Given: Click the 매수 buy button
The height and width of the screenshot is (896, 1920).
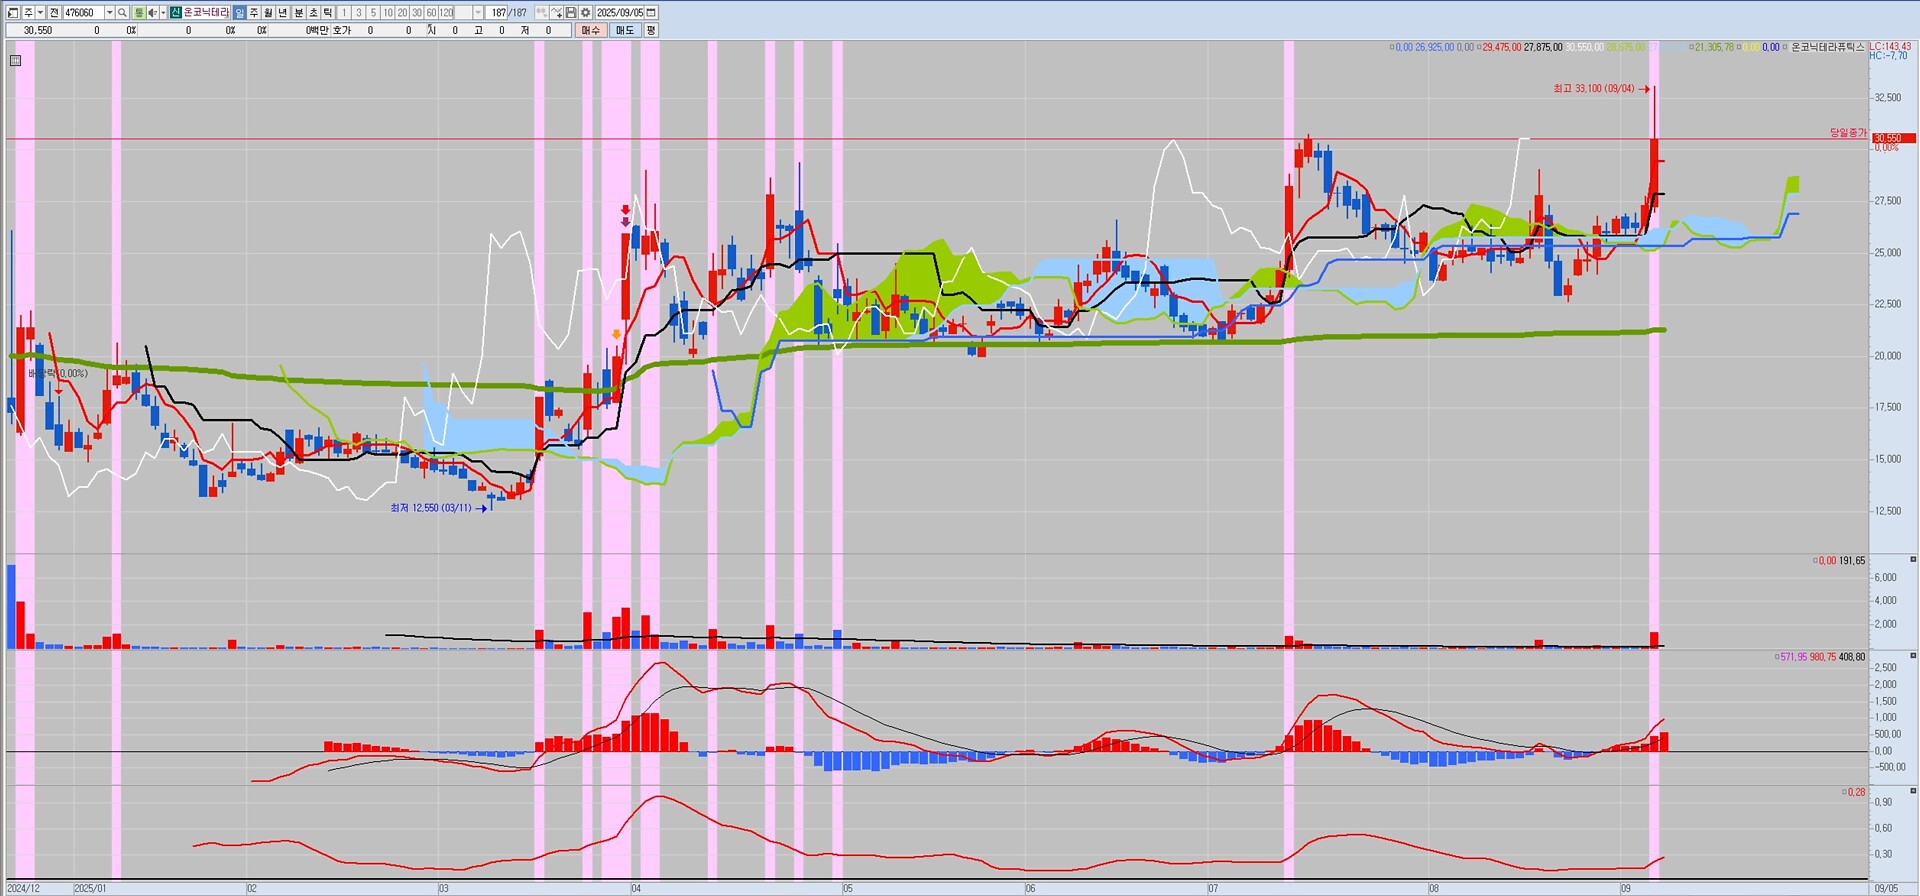Looking at the screenshot, I should tap(590, 30).
